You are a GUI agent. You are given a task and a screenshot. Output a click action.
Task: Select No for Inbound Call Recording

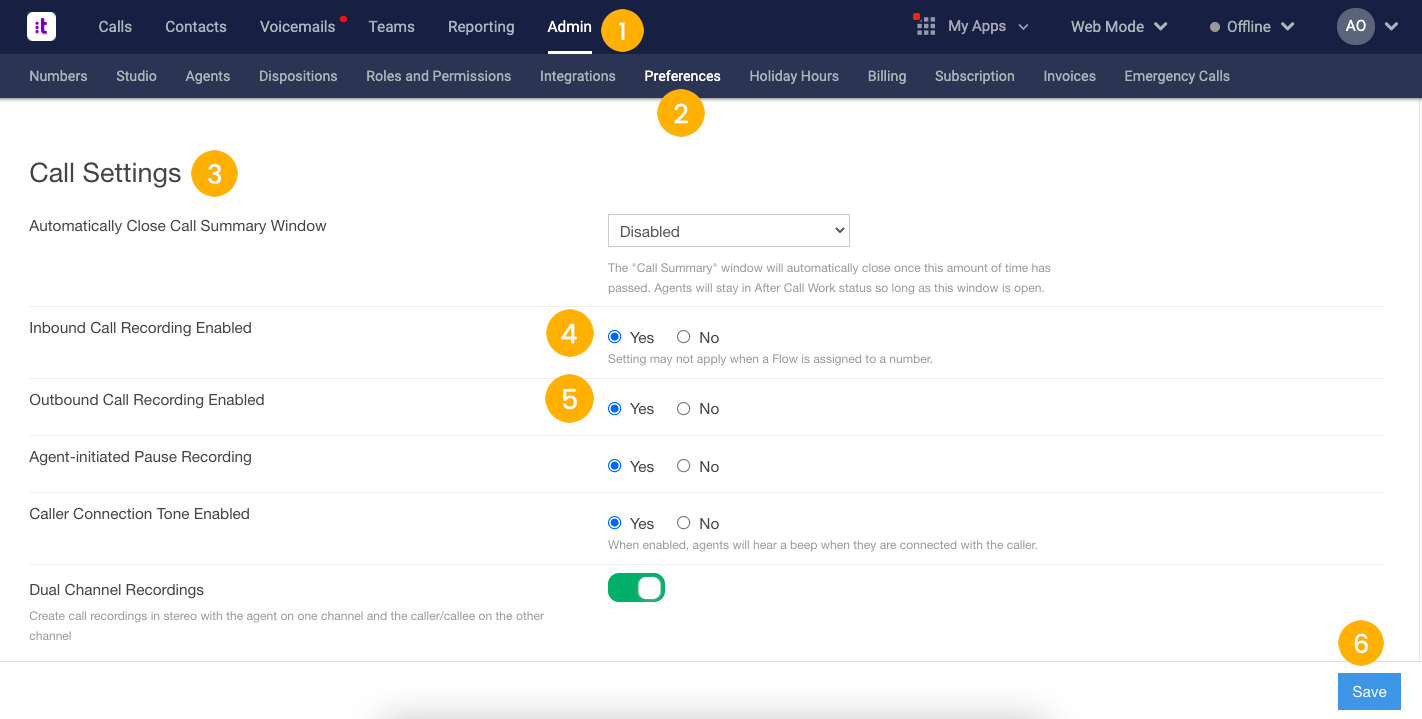[x=684, y=337]
